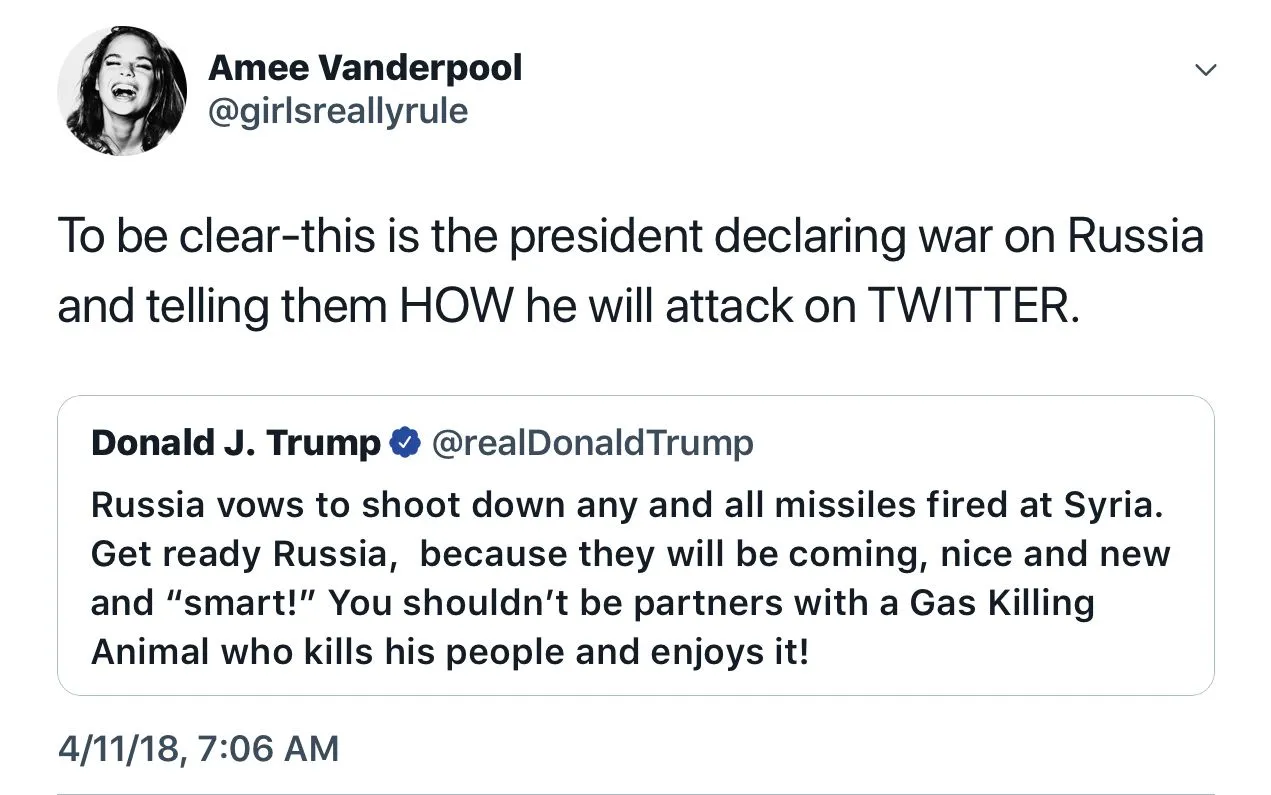Click the Amee Vanderpool display name
1271x795 pixels.
point(365,68)
